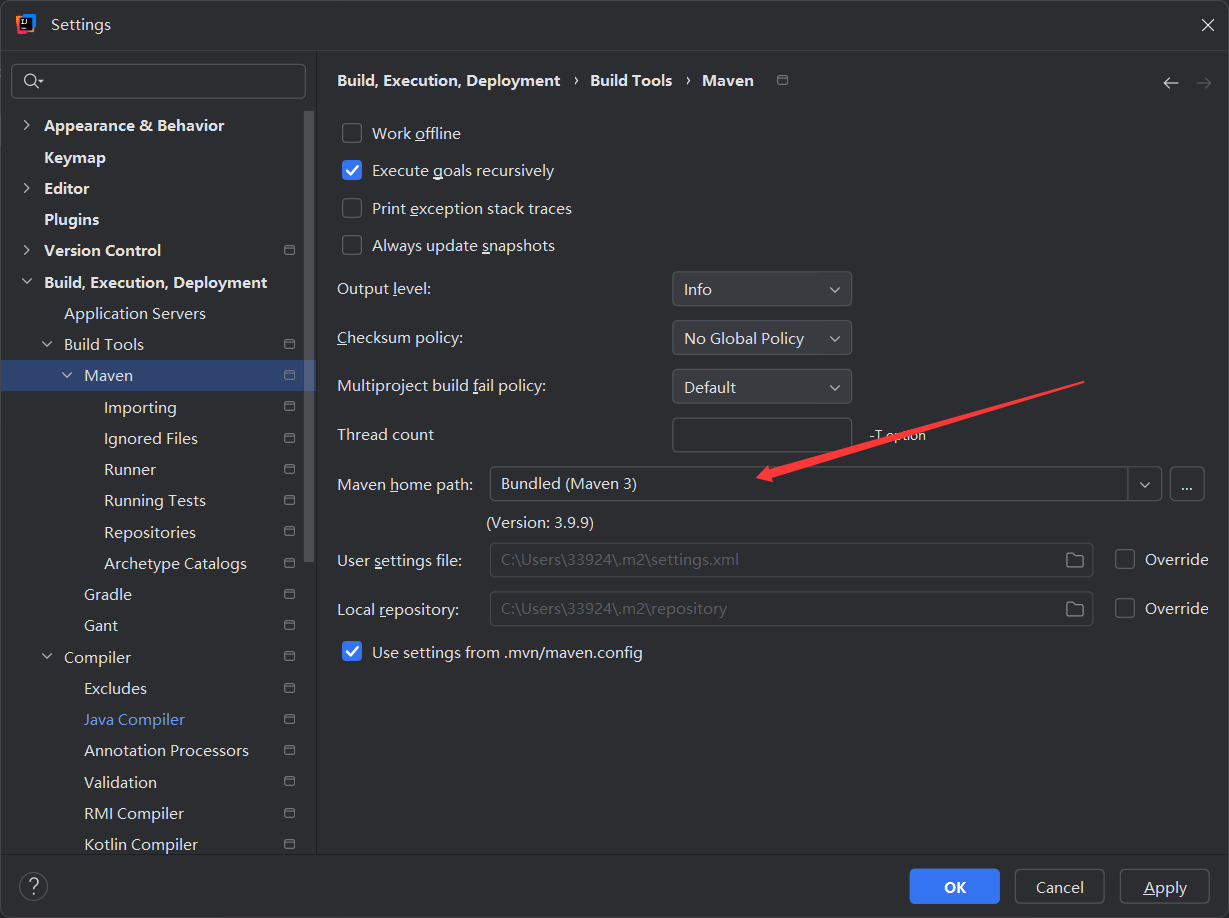Open Multiproject build fail policy dropdown
Viewport: 1229px width, 918px height.
pos(762,387)
